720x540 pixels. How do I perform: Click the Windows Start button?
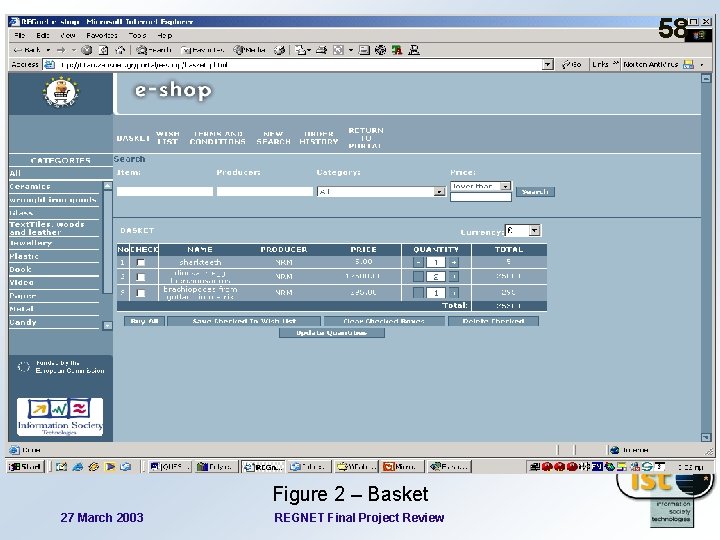pos(25,467)
